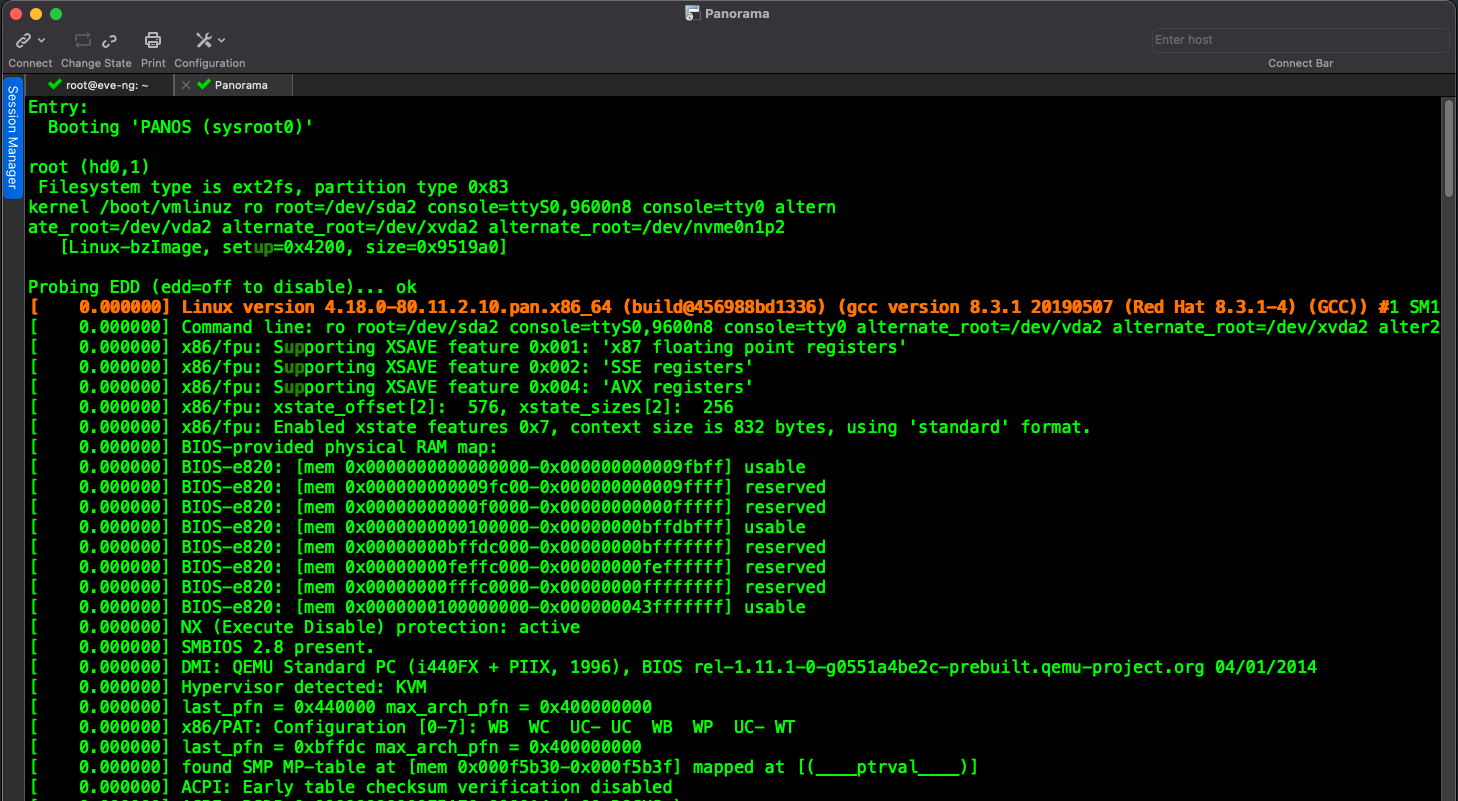Click the 'AVX registers' XSAVE feature line
Viewport: 1458px width, 801px height.
point(391,387)
